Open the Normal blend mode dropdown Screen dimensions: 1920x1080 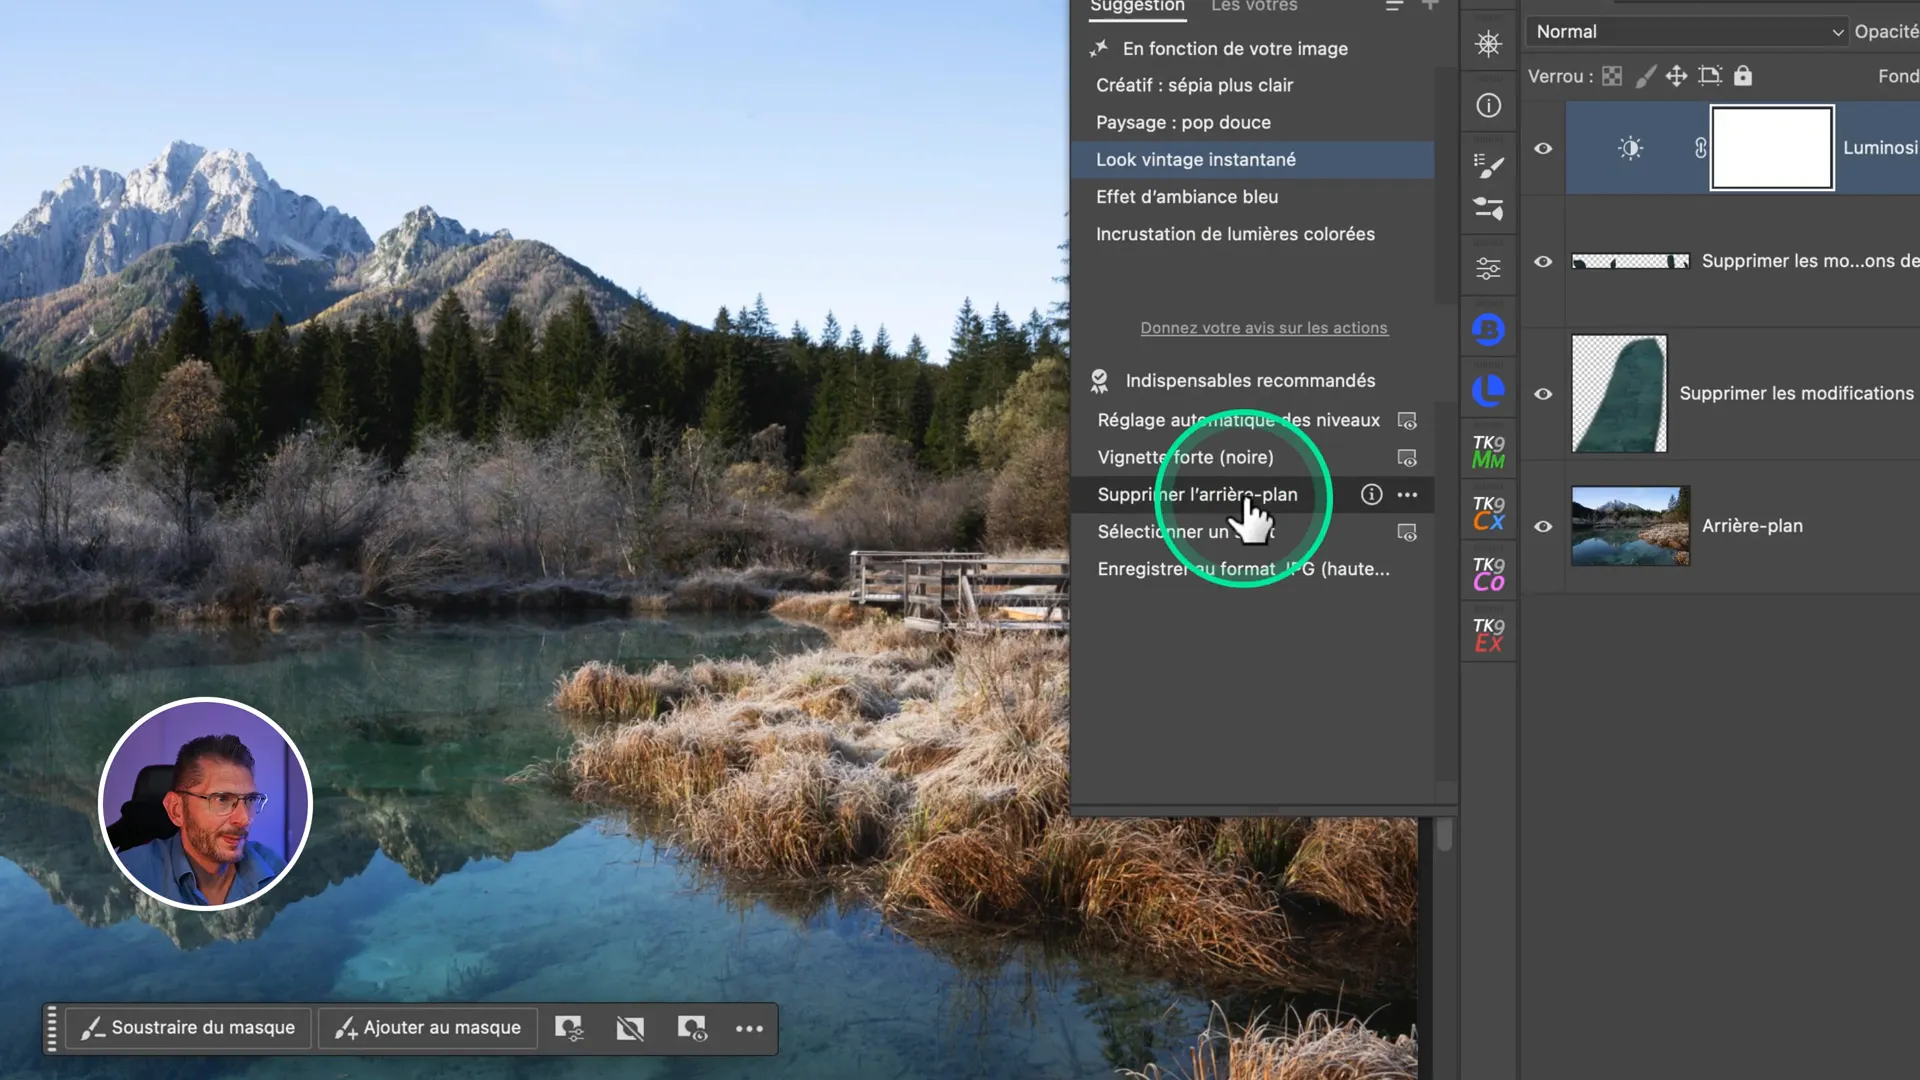1687,32
